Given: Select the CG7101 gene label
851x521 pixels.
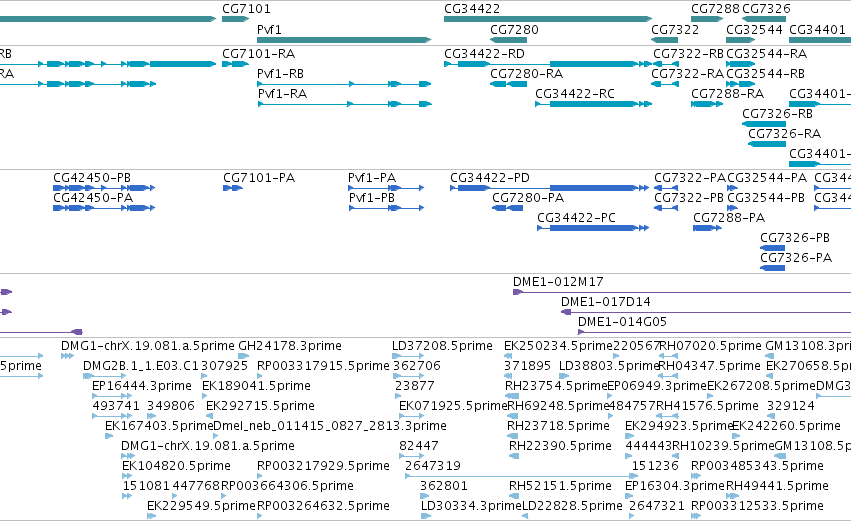Looking at the screenshot, I should pos(246,9).
